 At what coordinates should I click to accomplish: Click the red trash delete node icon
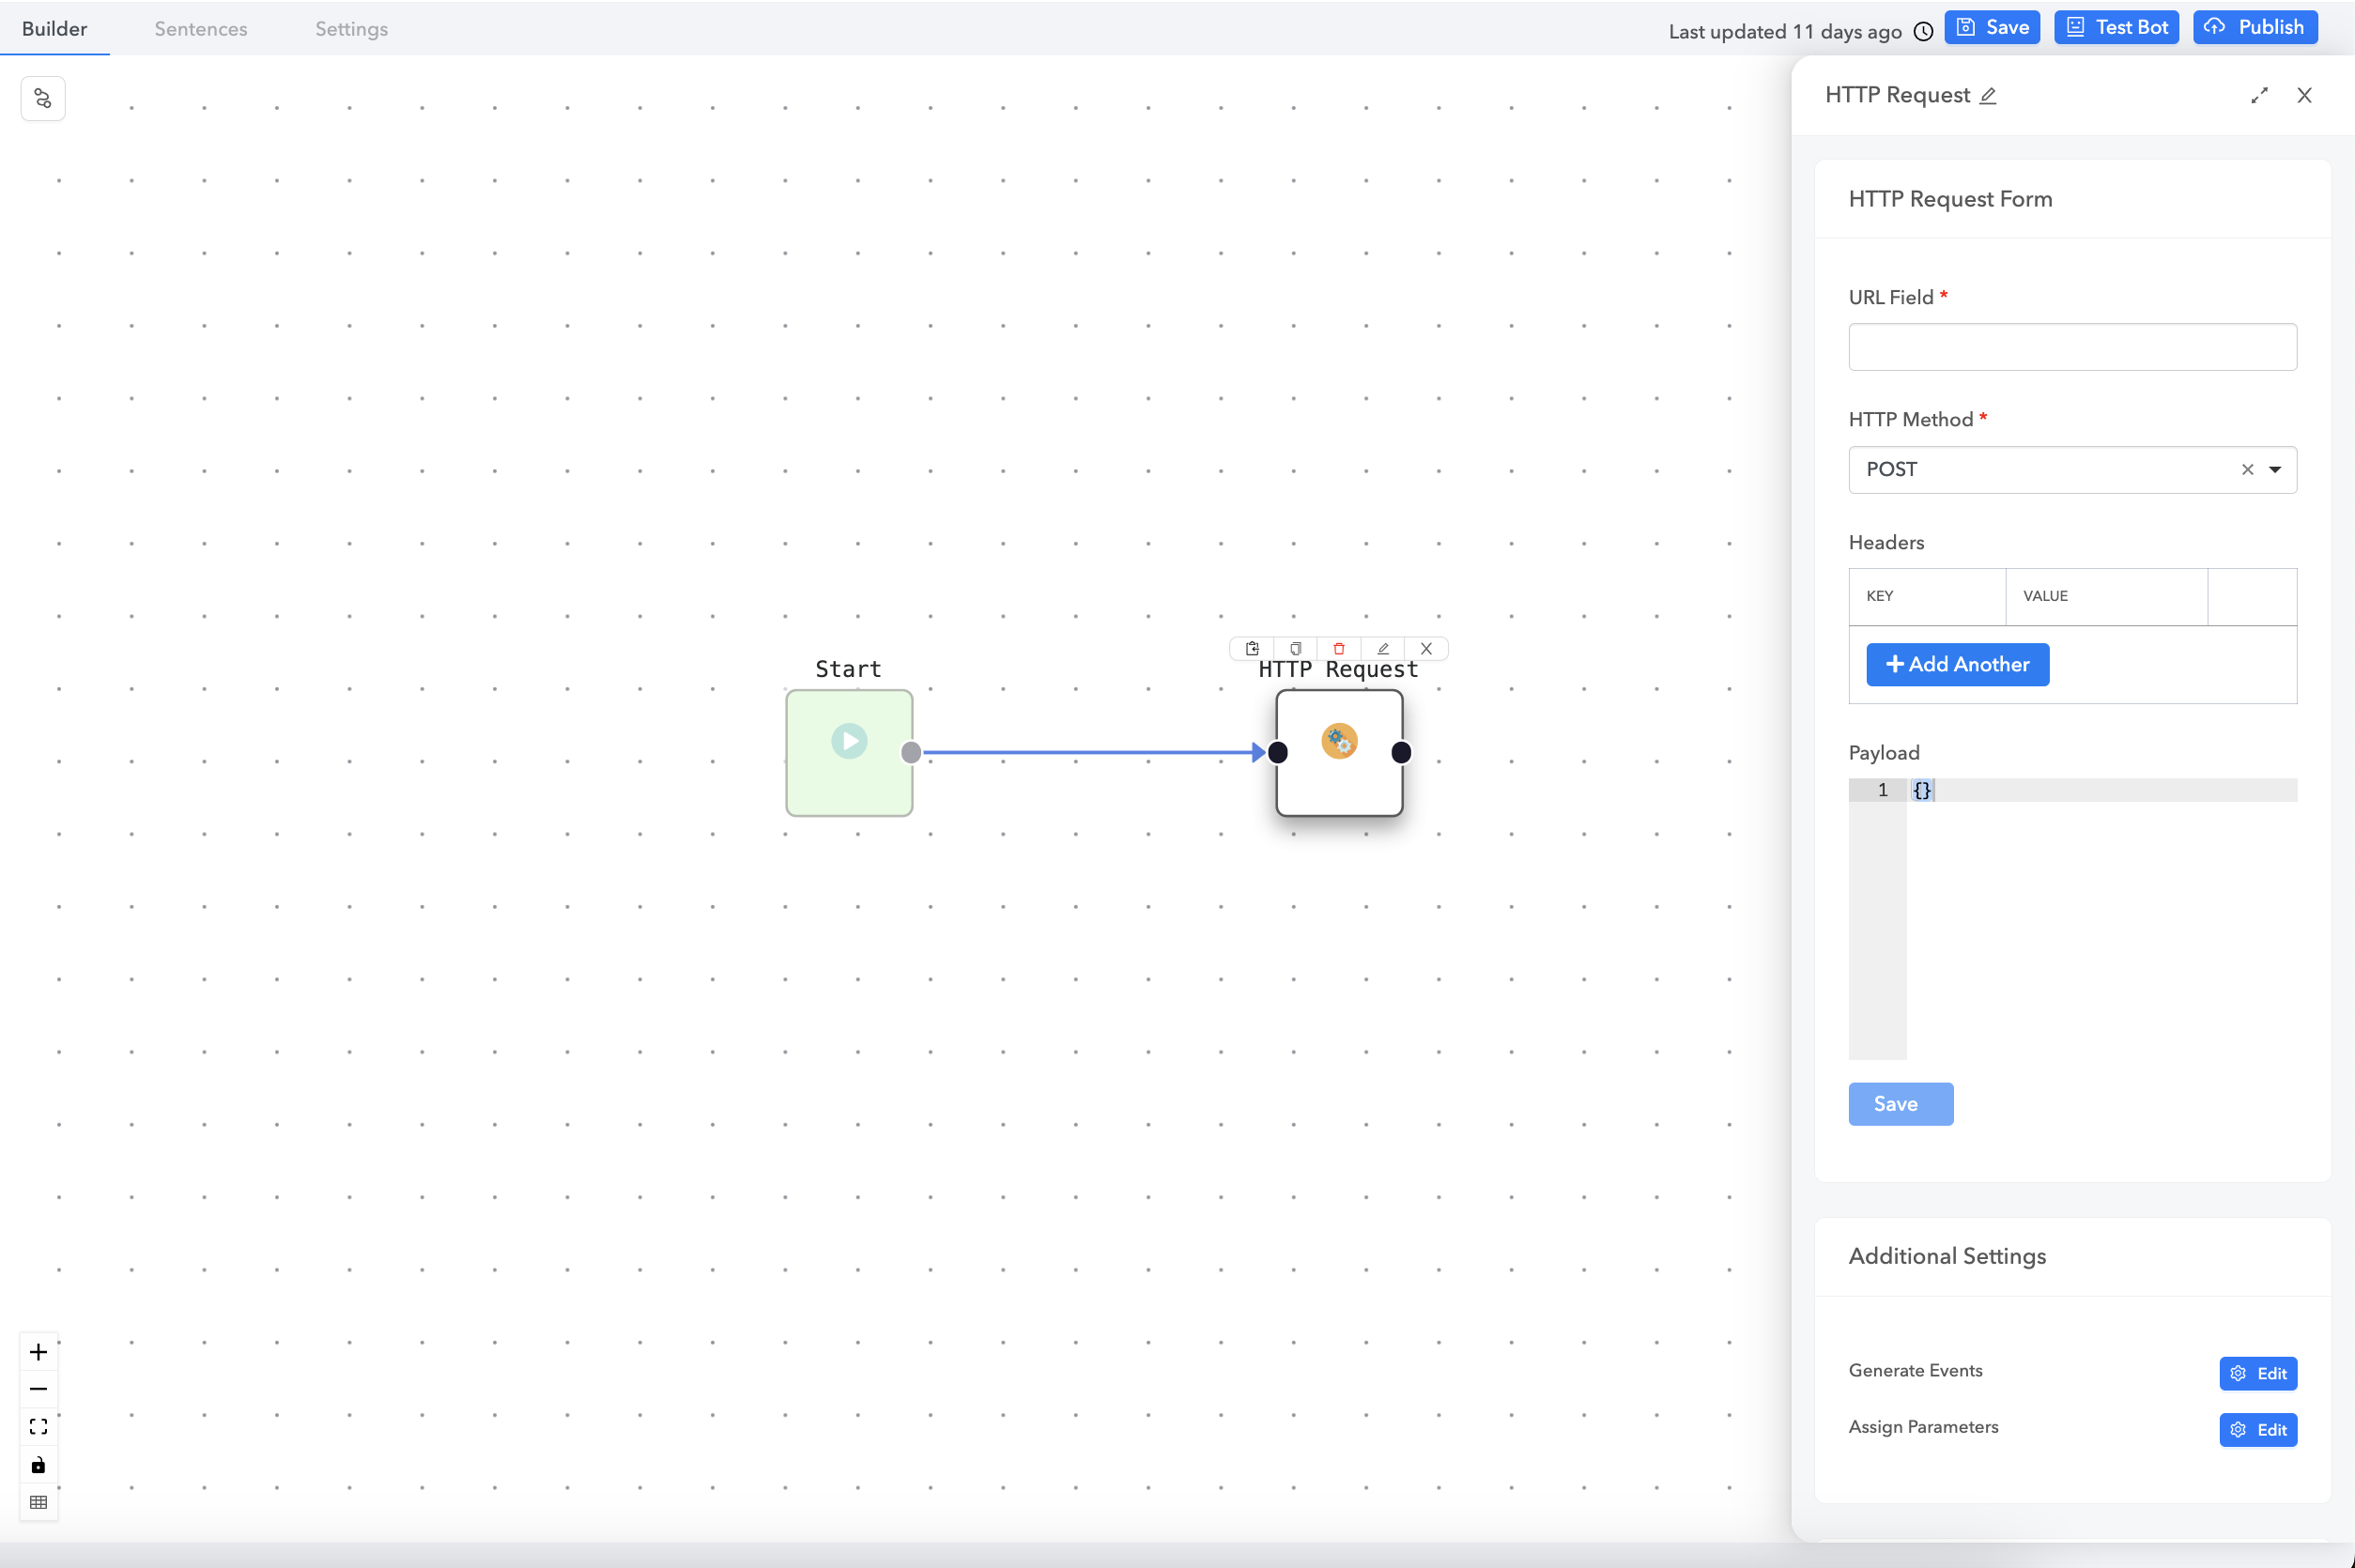(1339, 649)
